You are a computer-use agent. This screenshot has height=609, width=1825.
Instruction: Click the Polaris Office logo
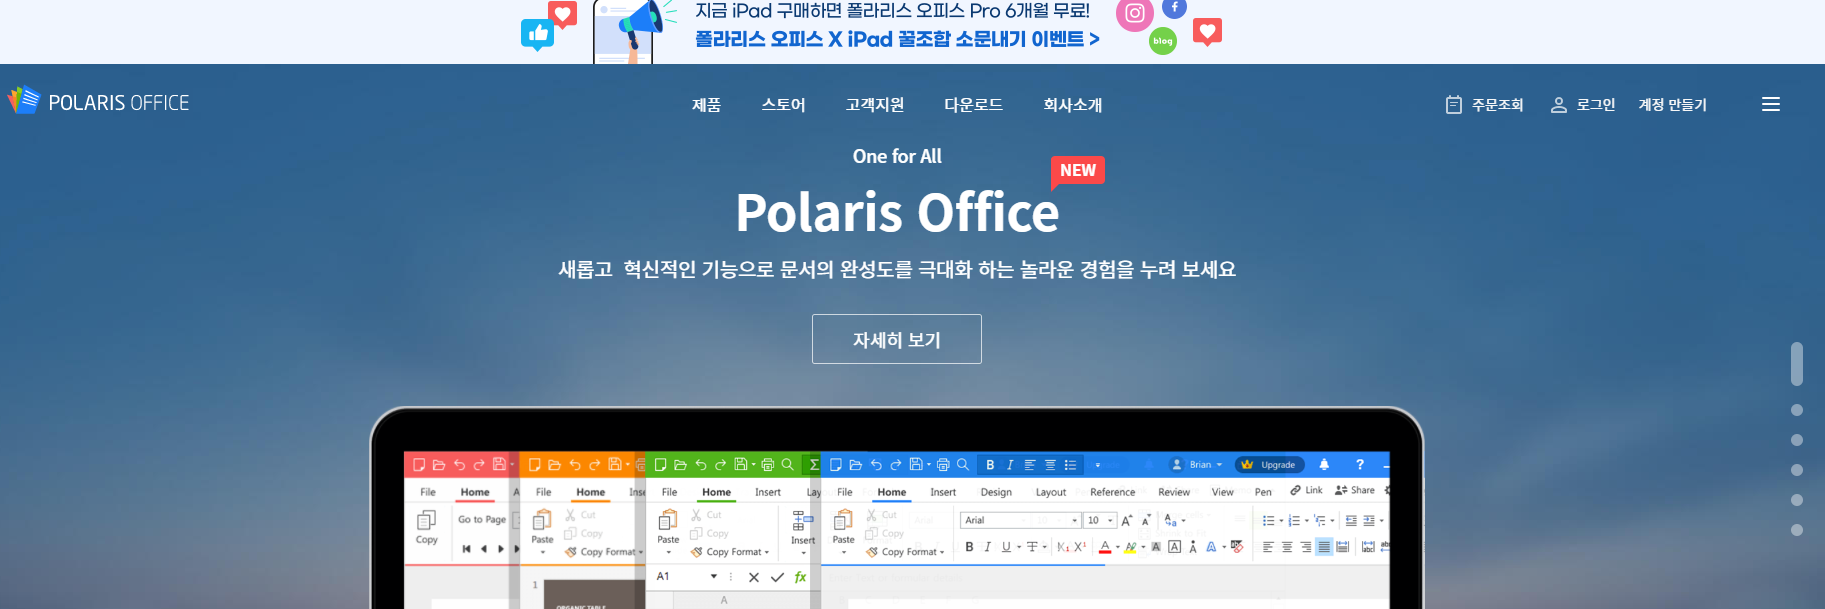pyautogui.click(x=98, y=102)
